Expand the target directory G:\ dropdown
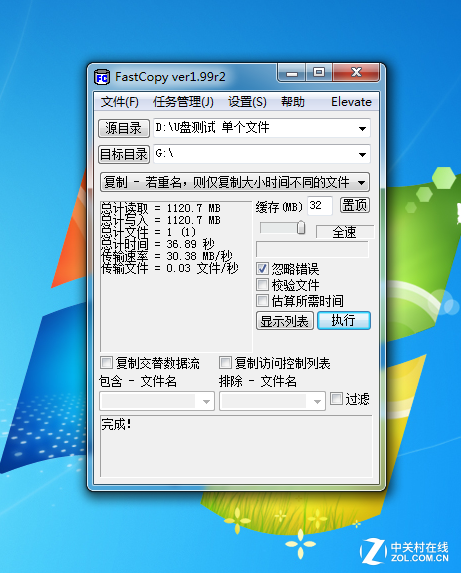Viewport: 461px width, 573px height. pos(362,154)
